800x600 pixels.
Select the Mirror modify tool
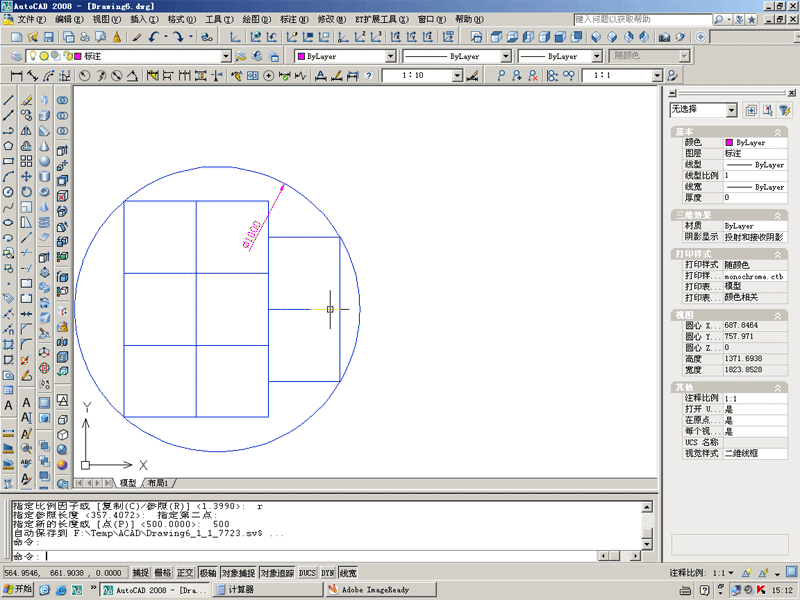tap(27, 131)
